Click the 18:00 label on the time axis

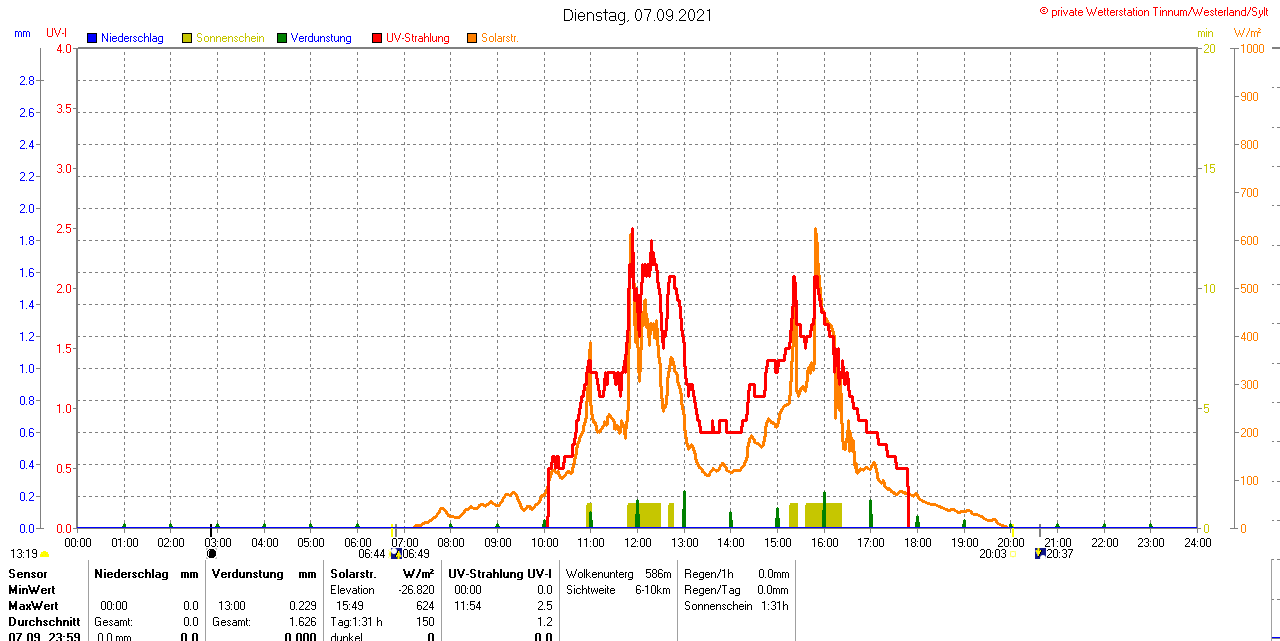(x=918, y=542)
